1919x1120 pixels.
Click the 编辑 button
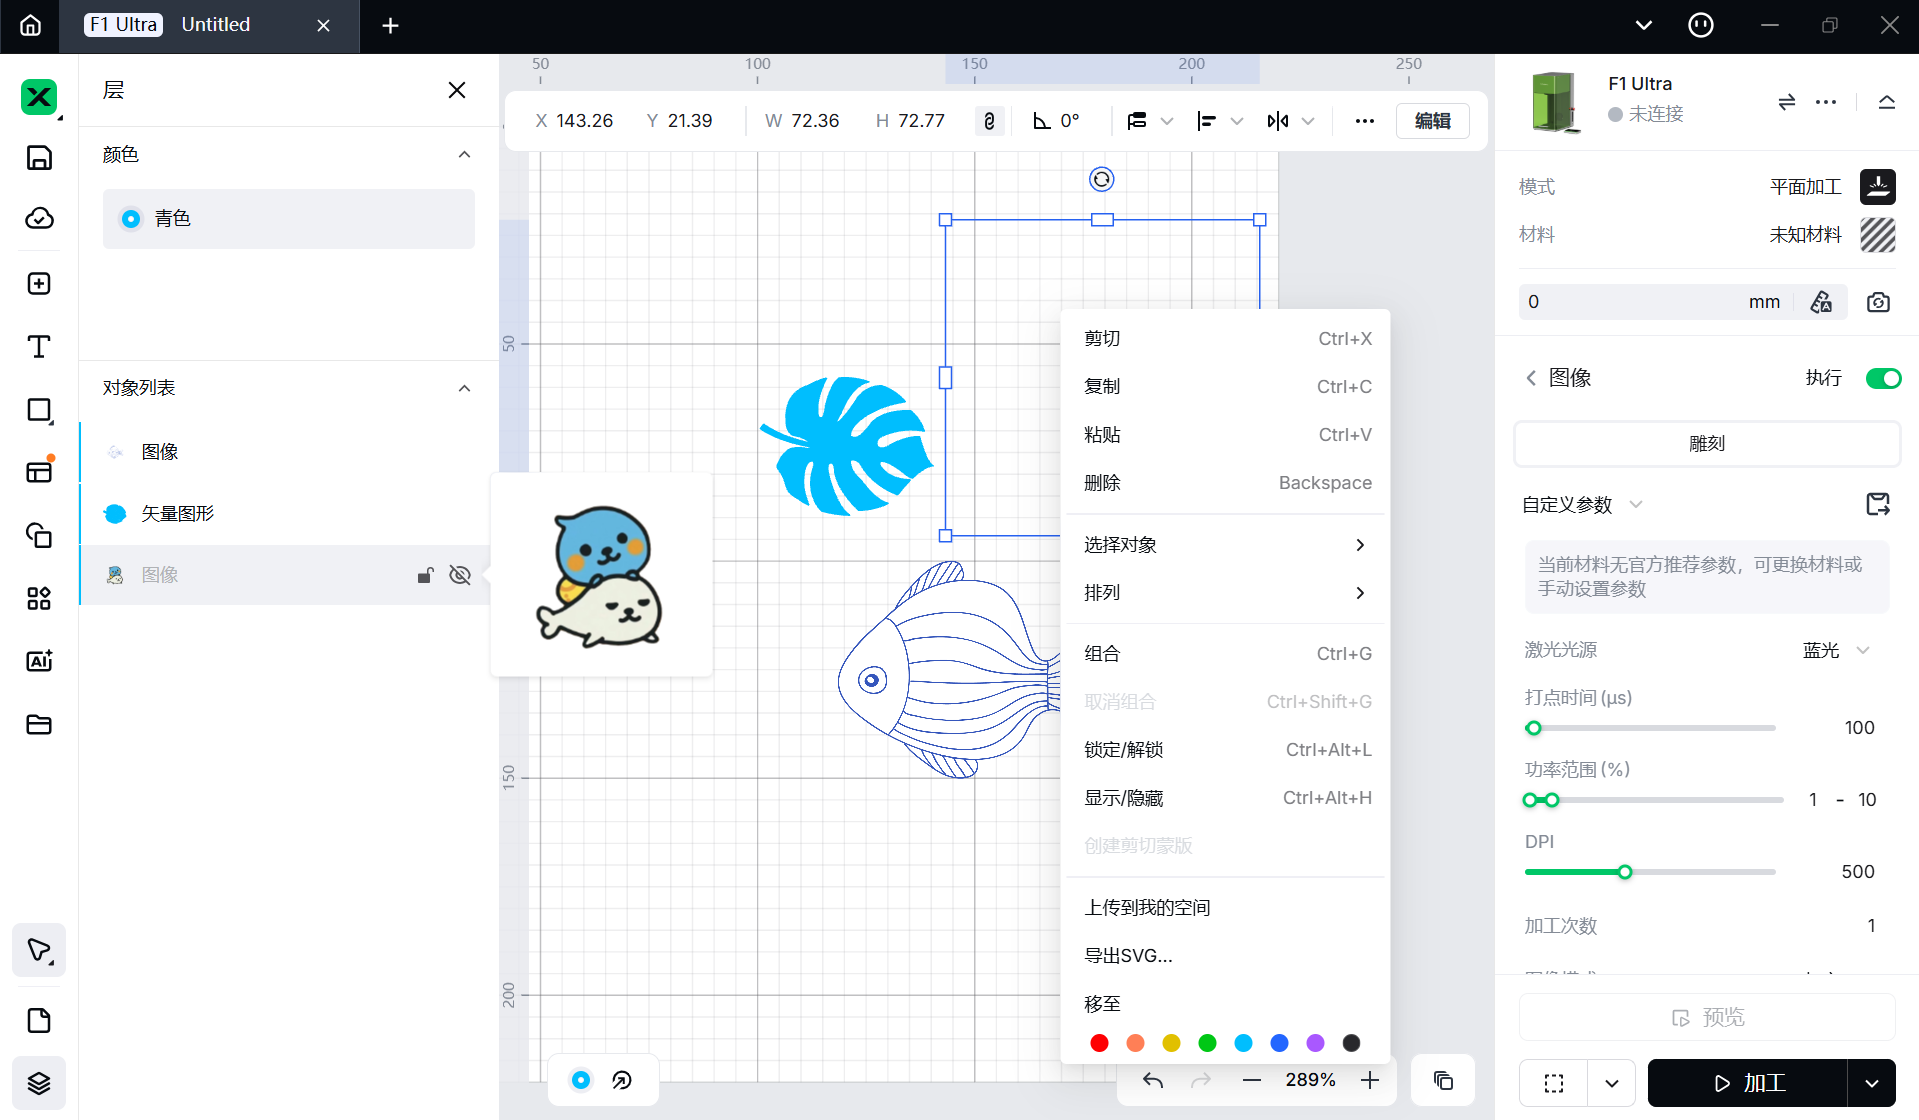click(x=1432, y=121)
